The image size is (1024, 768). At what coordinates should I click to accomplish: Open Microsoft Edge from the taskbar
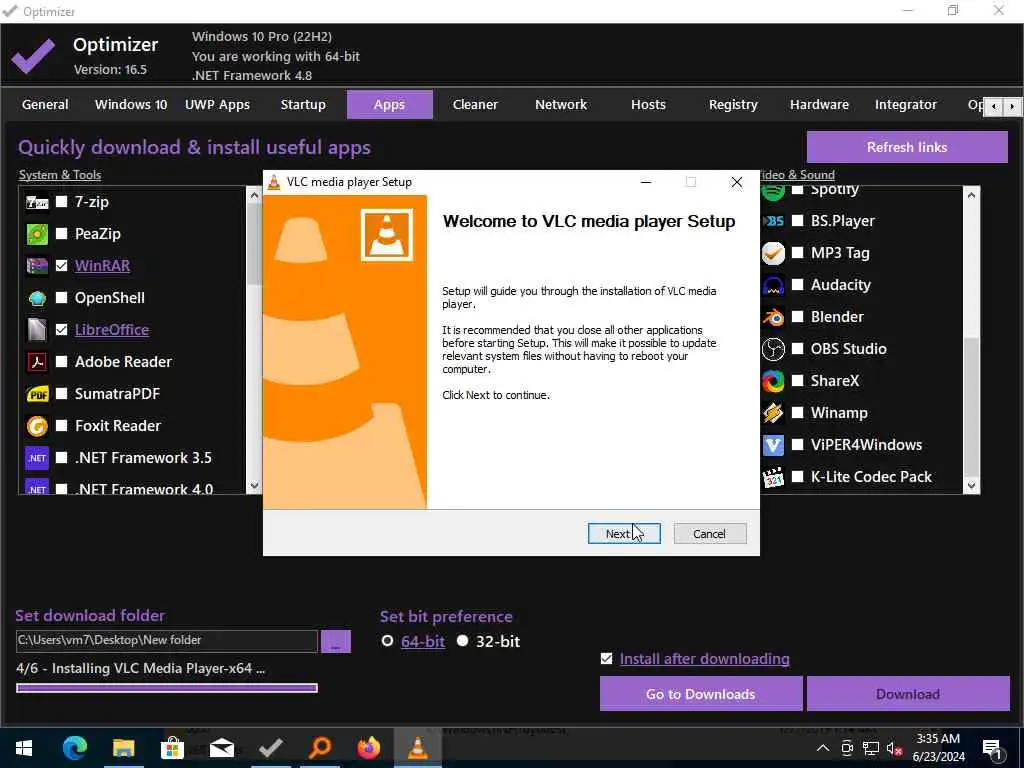(74, 748)
